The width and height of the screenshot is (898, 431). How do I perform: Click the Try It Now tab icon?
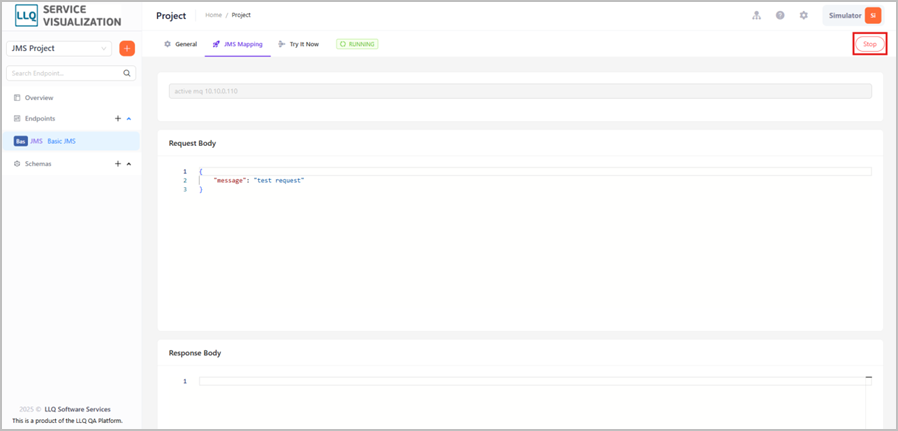(x=282, y=44)
